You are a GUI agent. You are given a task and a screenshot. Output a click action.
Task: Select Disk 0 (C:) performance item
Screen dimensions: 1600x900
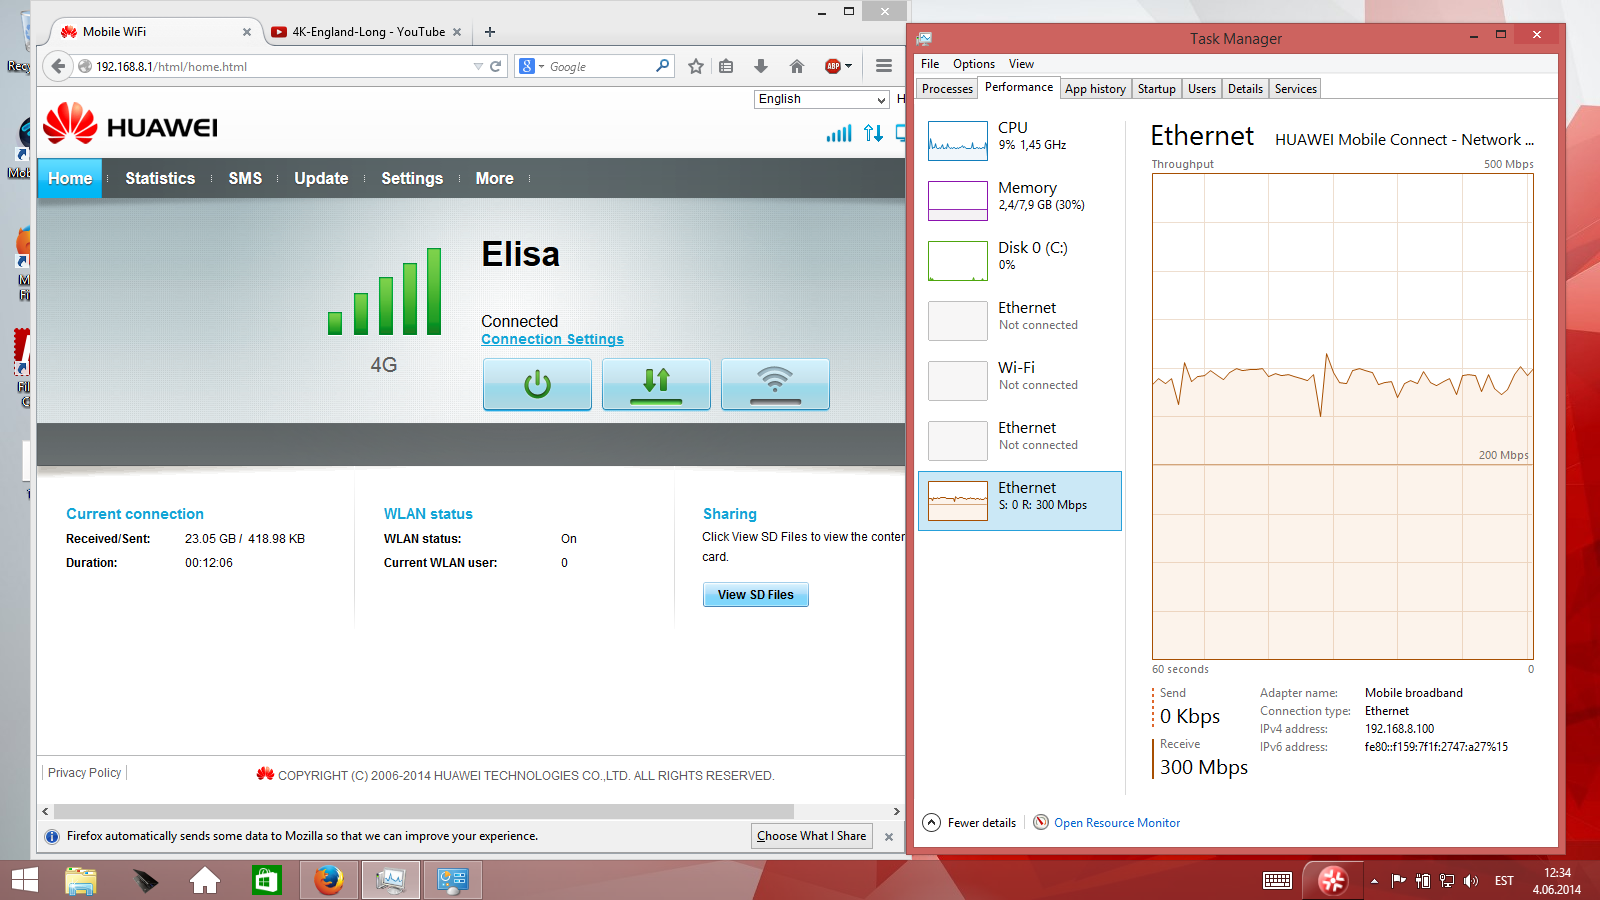tap(1020, 260)
